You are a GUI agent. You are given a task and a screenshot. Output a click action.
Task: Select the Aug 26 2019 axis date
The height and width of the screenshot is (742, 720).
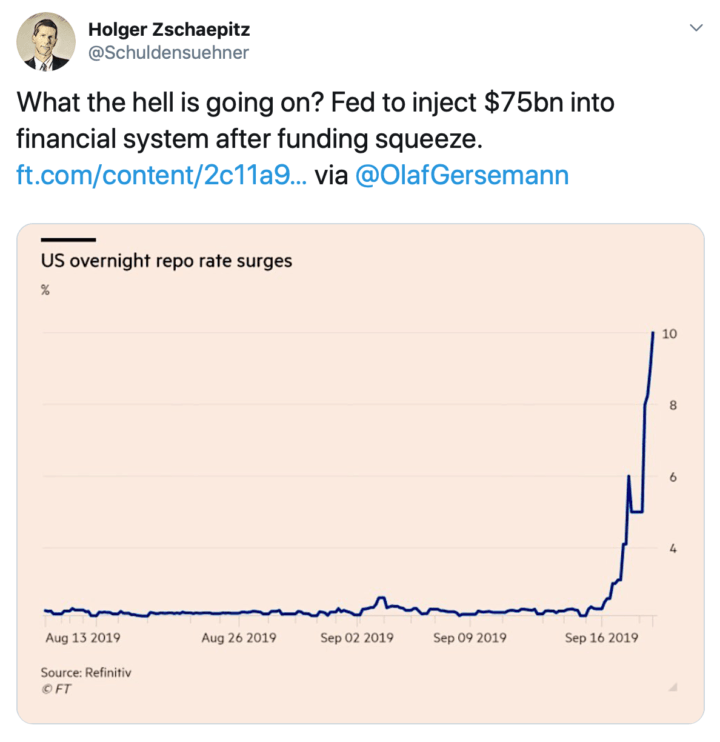point(238,637)
